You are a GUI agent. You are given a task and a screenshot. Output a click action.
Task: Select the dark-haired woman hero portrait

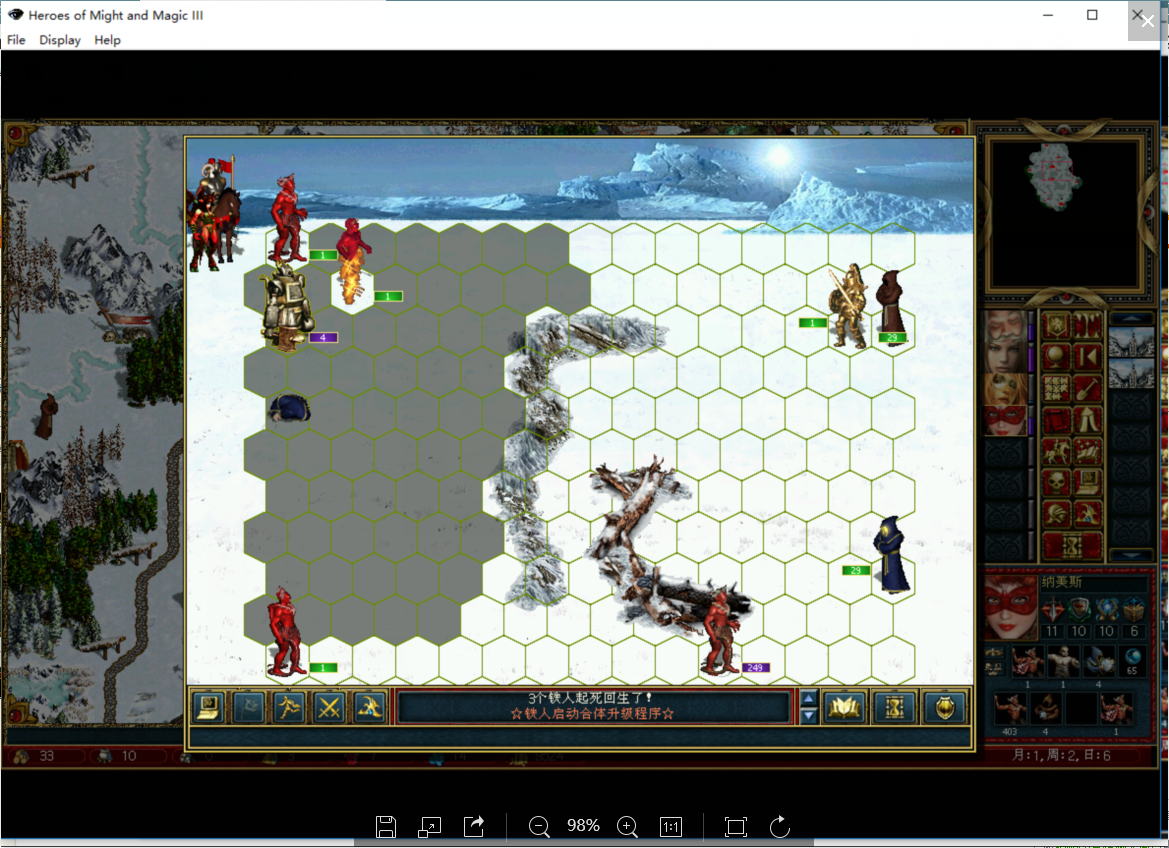(x=1005, y=357)
